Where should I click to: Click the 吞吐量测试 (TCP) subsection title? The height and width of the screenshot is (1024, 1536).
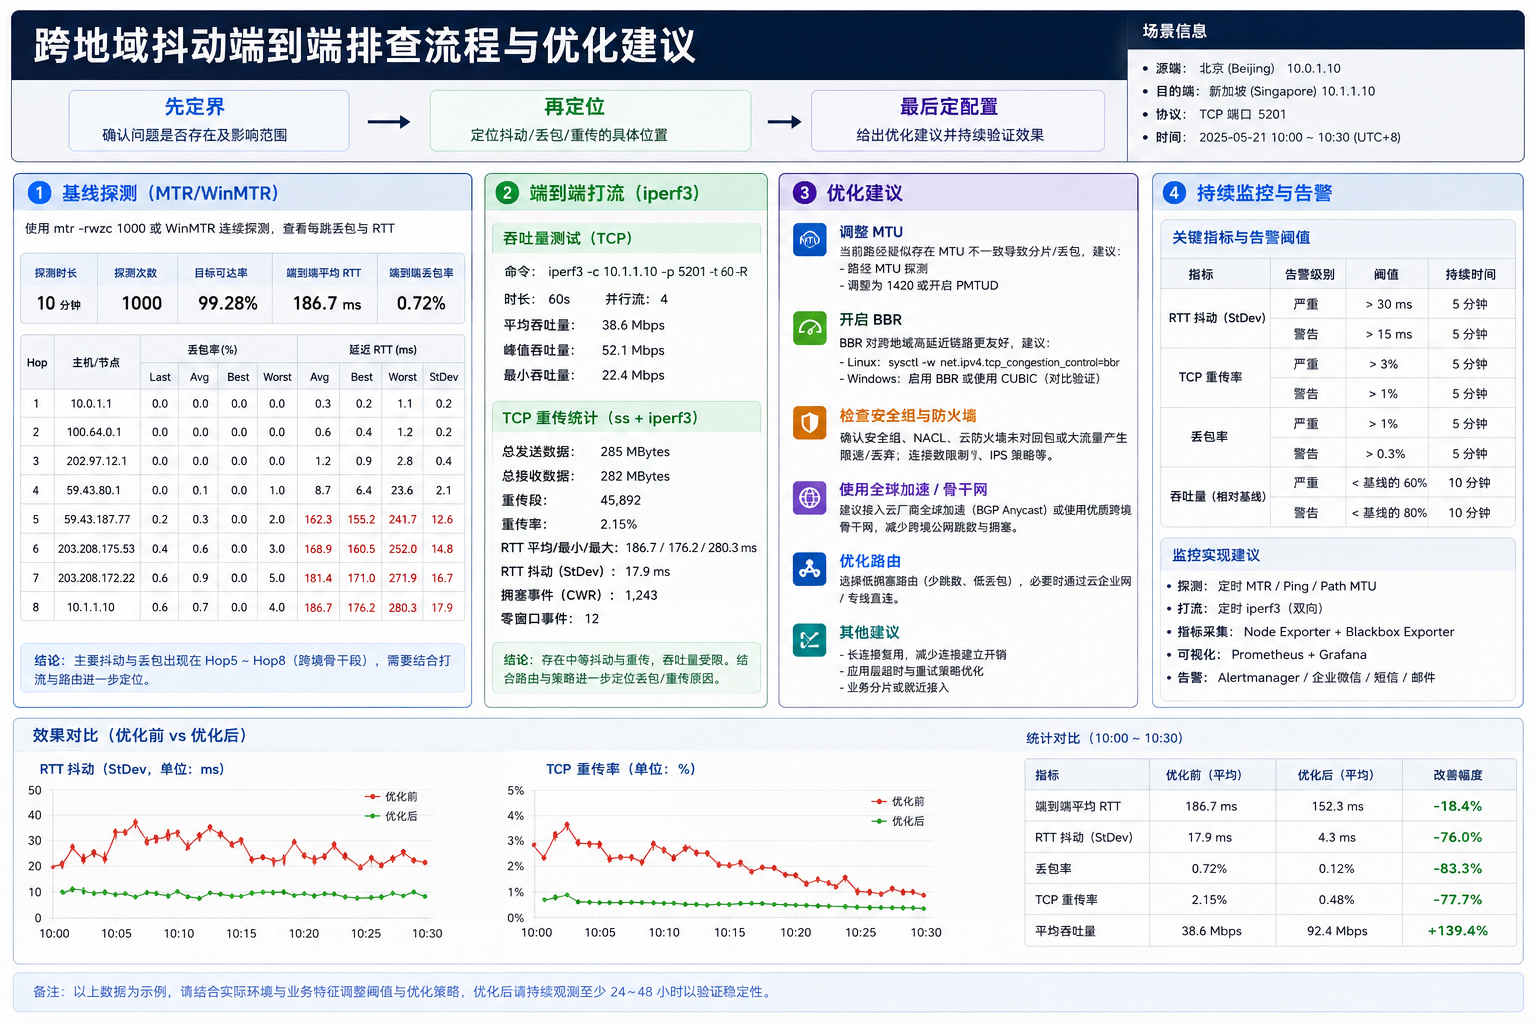tap(568, 238)
